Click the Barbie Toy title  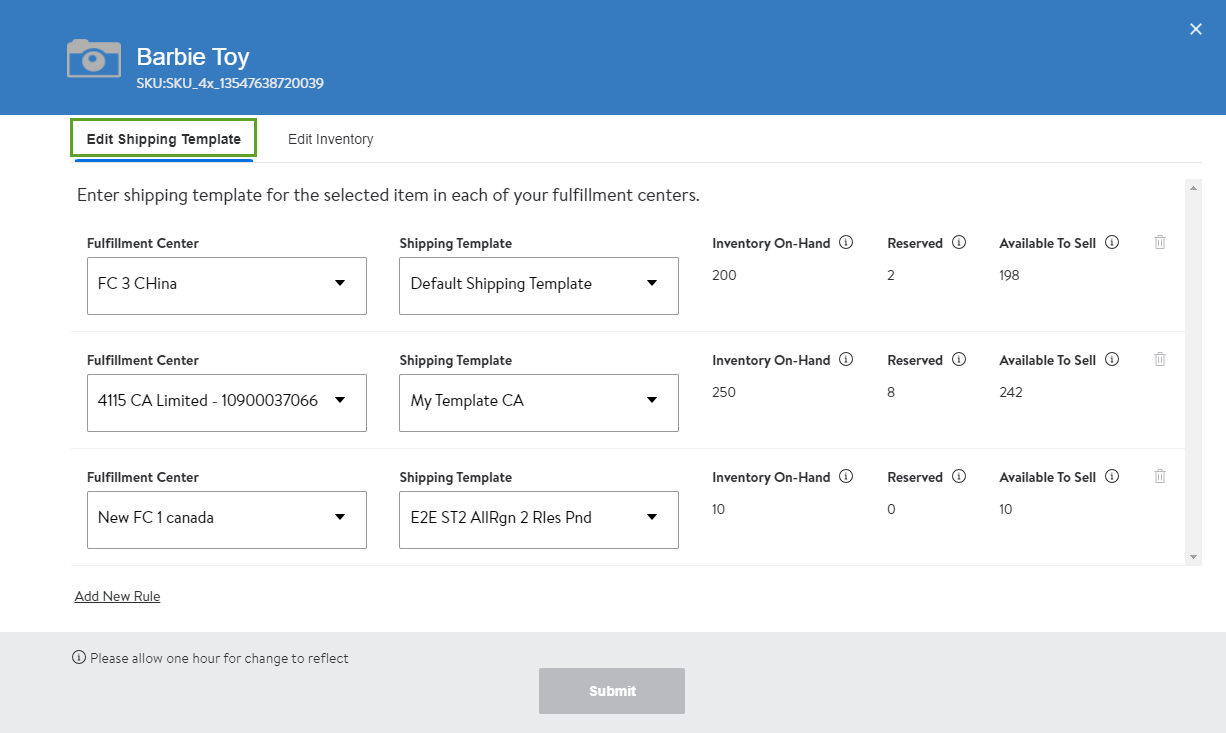(193, 56)
